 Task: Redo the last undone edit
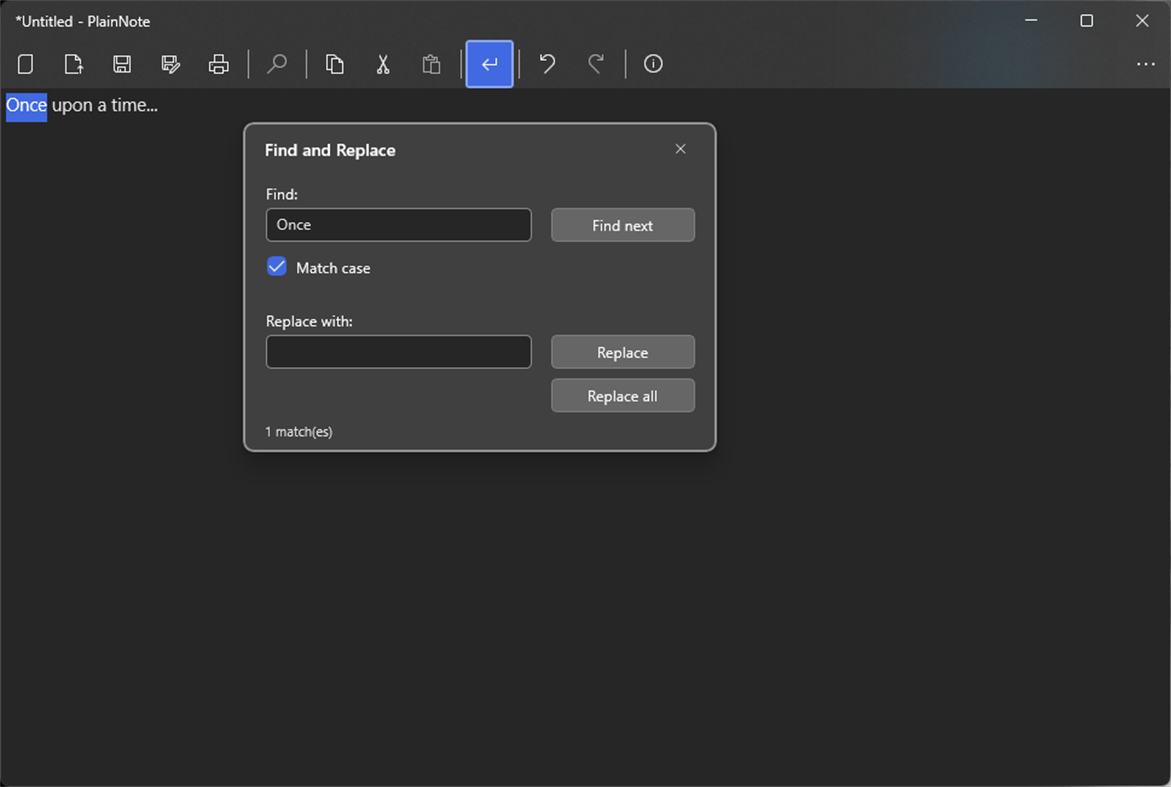coord(596,64)
